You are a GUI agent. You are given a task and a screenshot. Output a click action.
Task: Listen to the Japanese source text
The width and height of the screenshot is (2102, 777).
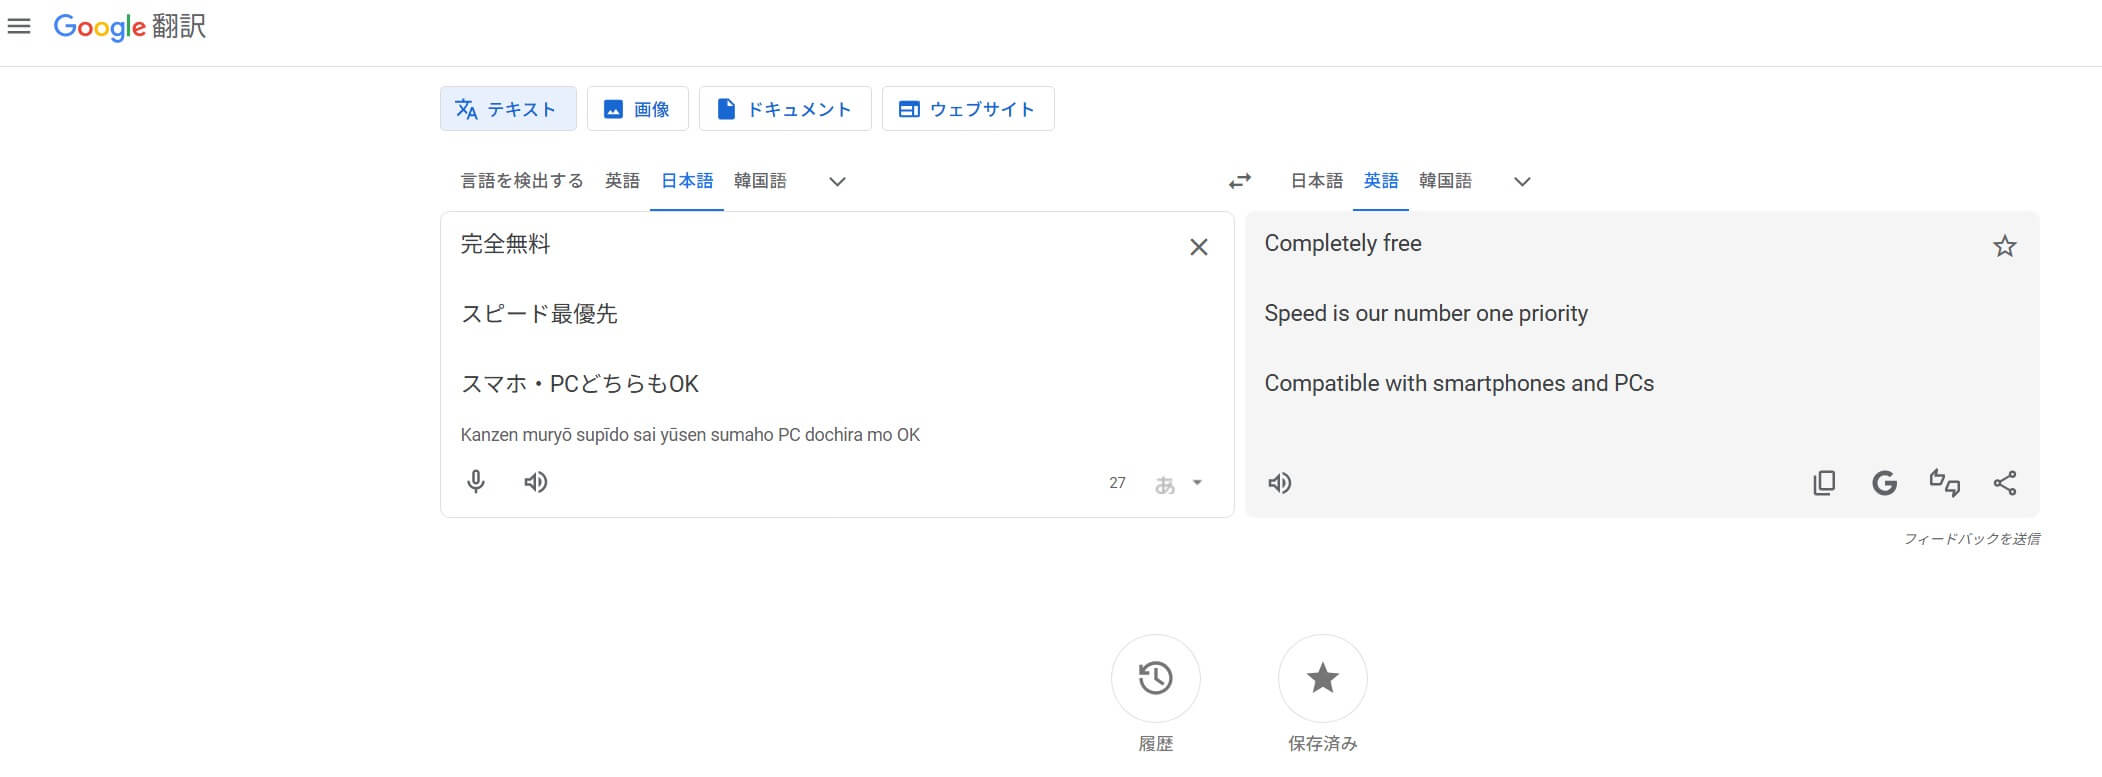536,482
